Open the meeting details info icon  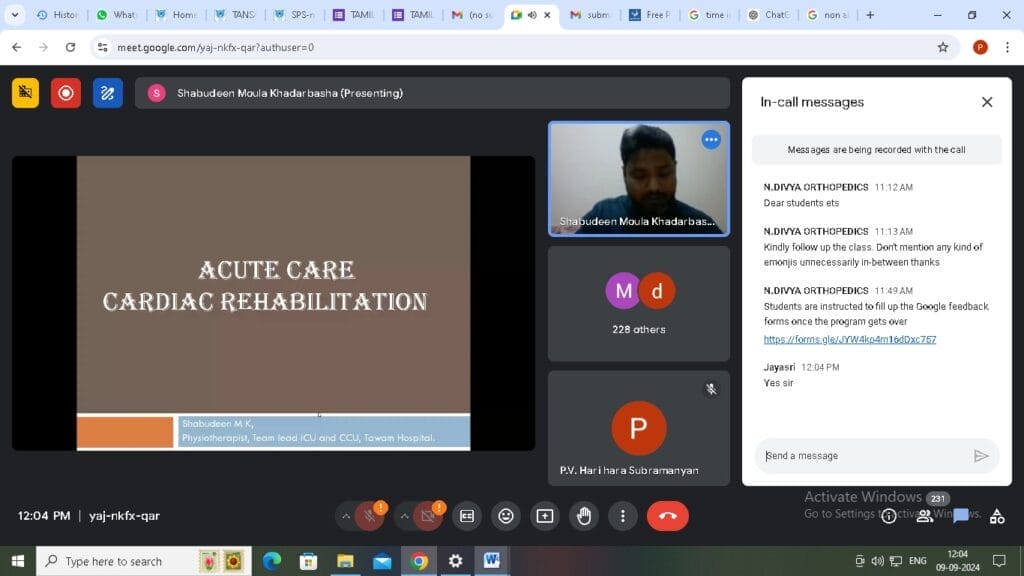tap(888, 516)
